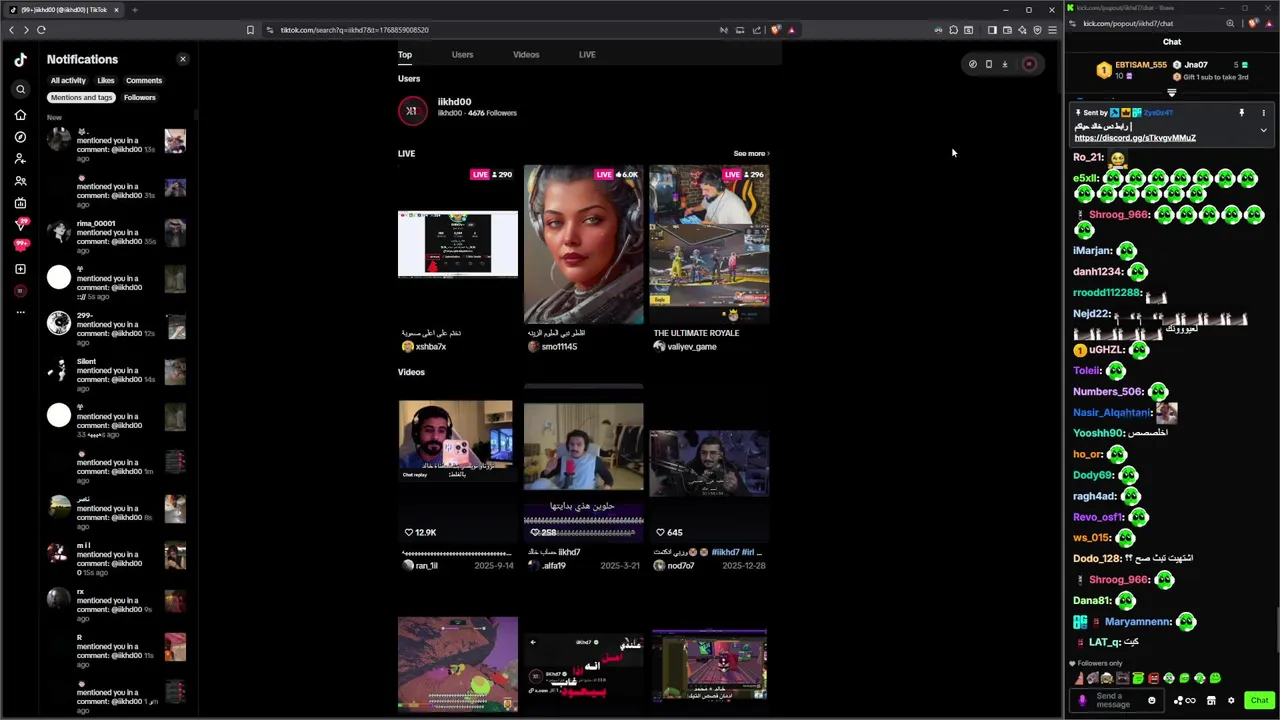Open THE ULTIMATE ROYALE live thumbnail
Image resolution: width=1280 pixels, height=720 pixels.
(709, 244)
